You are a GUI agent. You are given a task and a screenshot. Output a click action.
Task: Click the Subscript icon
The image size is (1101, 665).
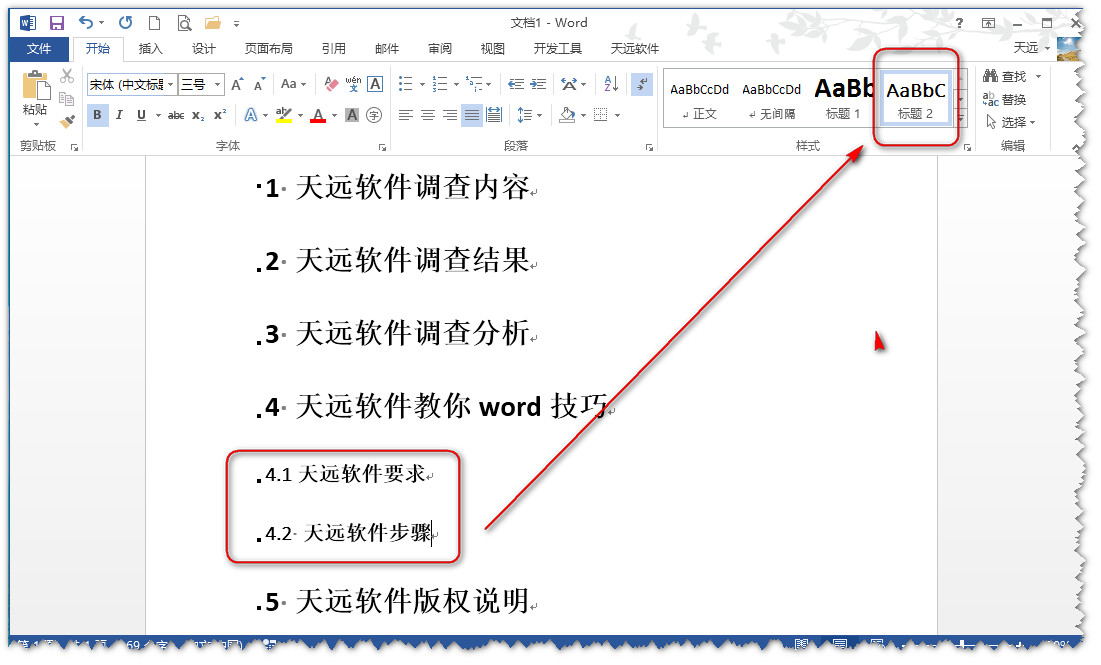click(198, 116)
